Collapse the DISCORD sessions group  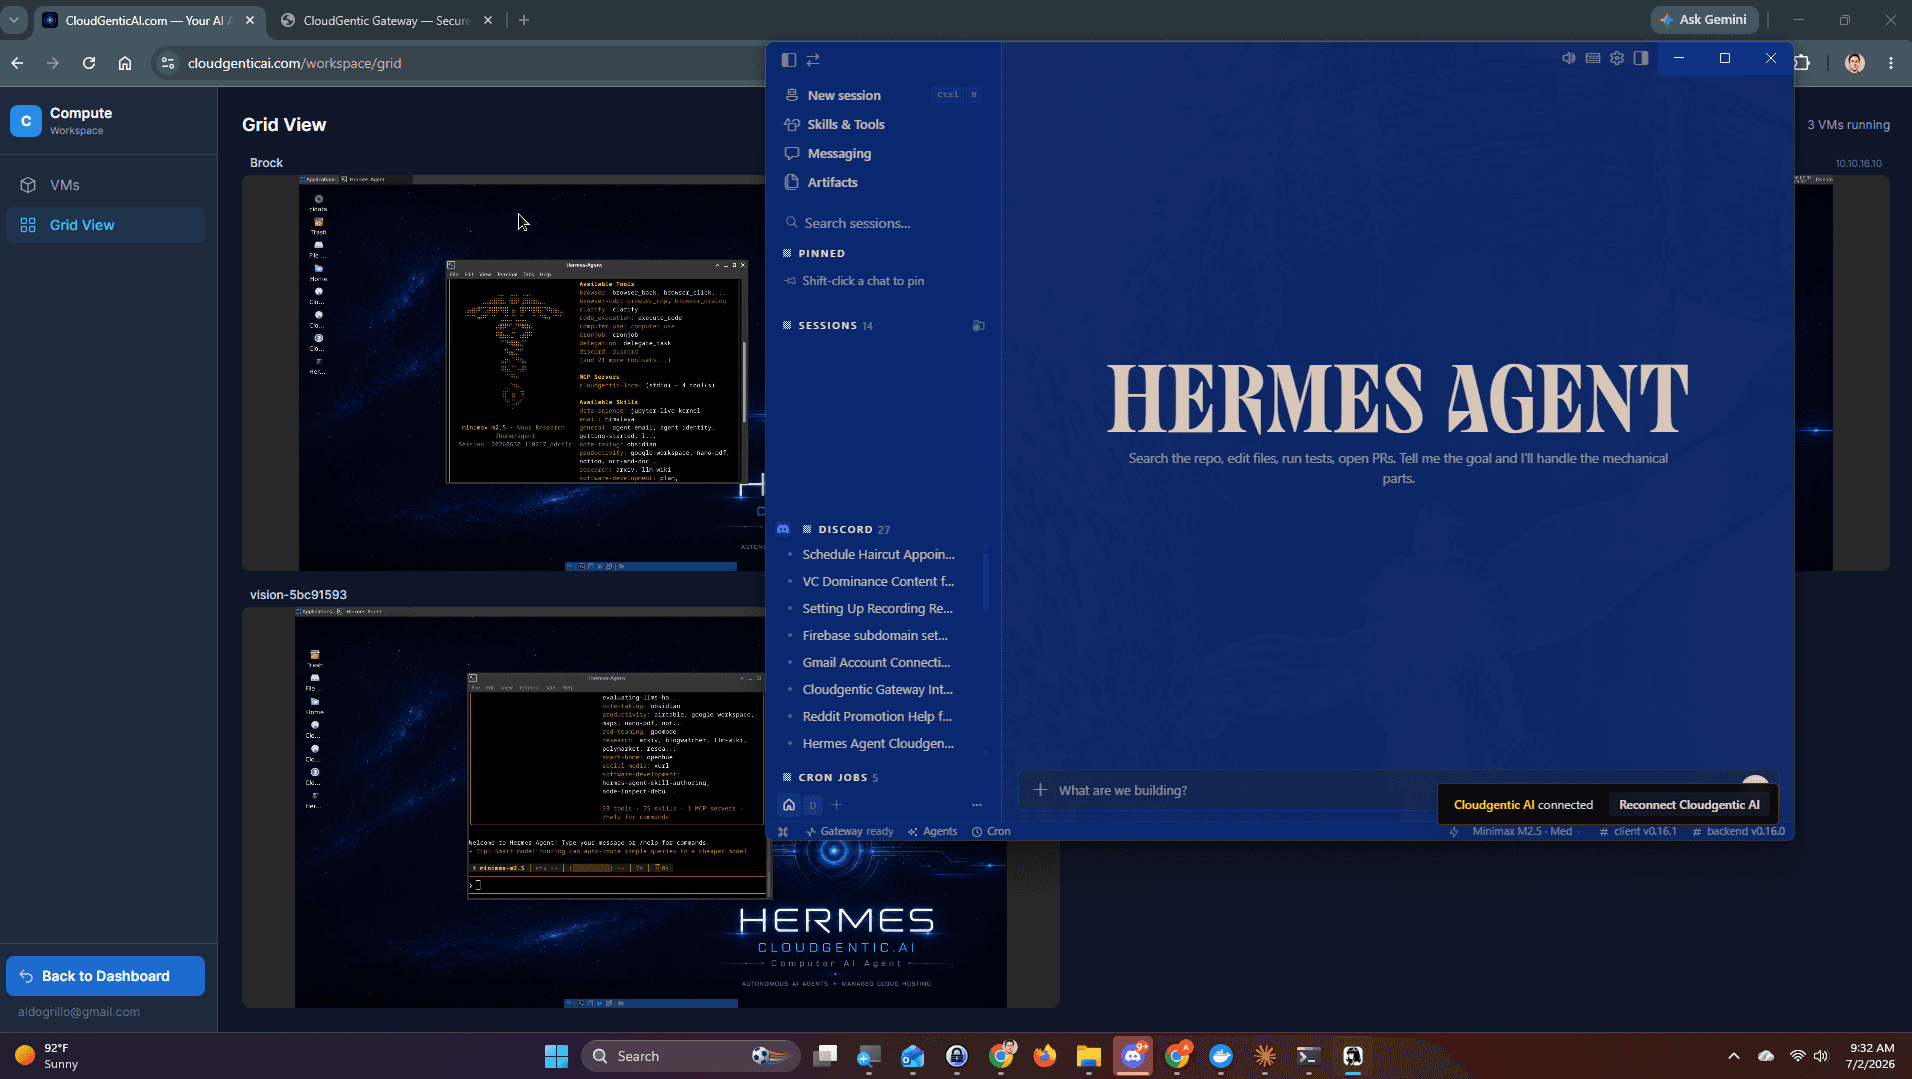coord(846,530)
